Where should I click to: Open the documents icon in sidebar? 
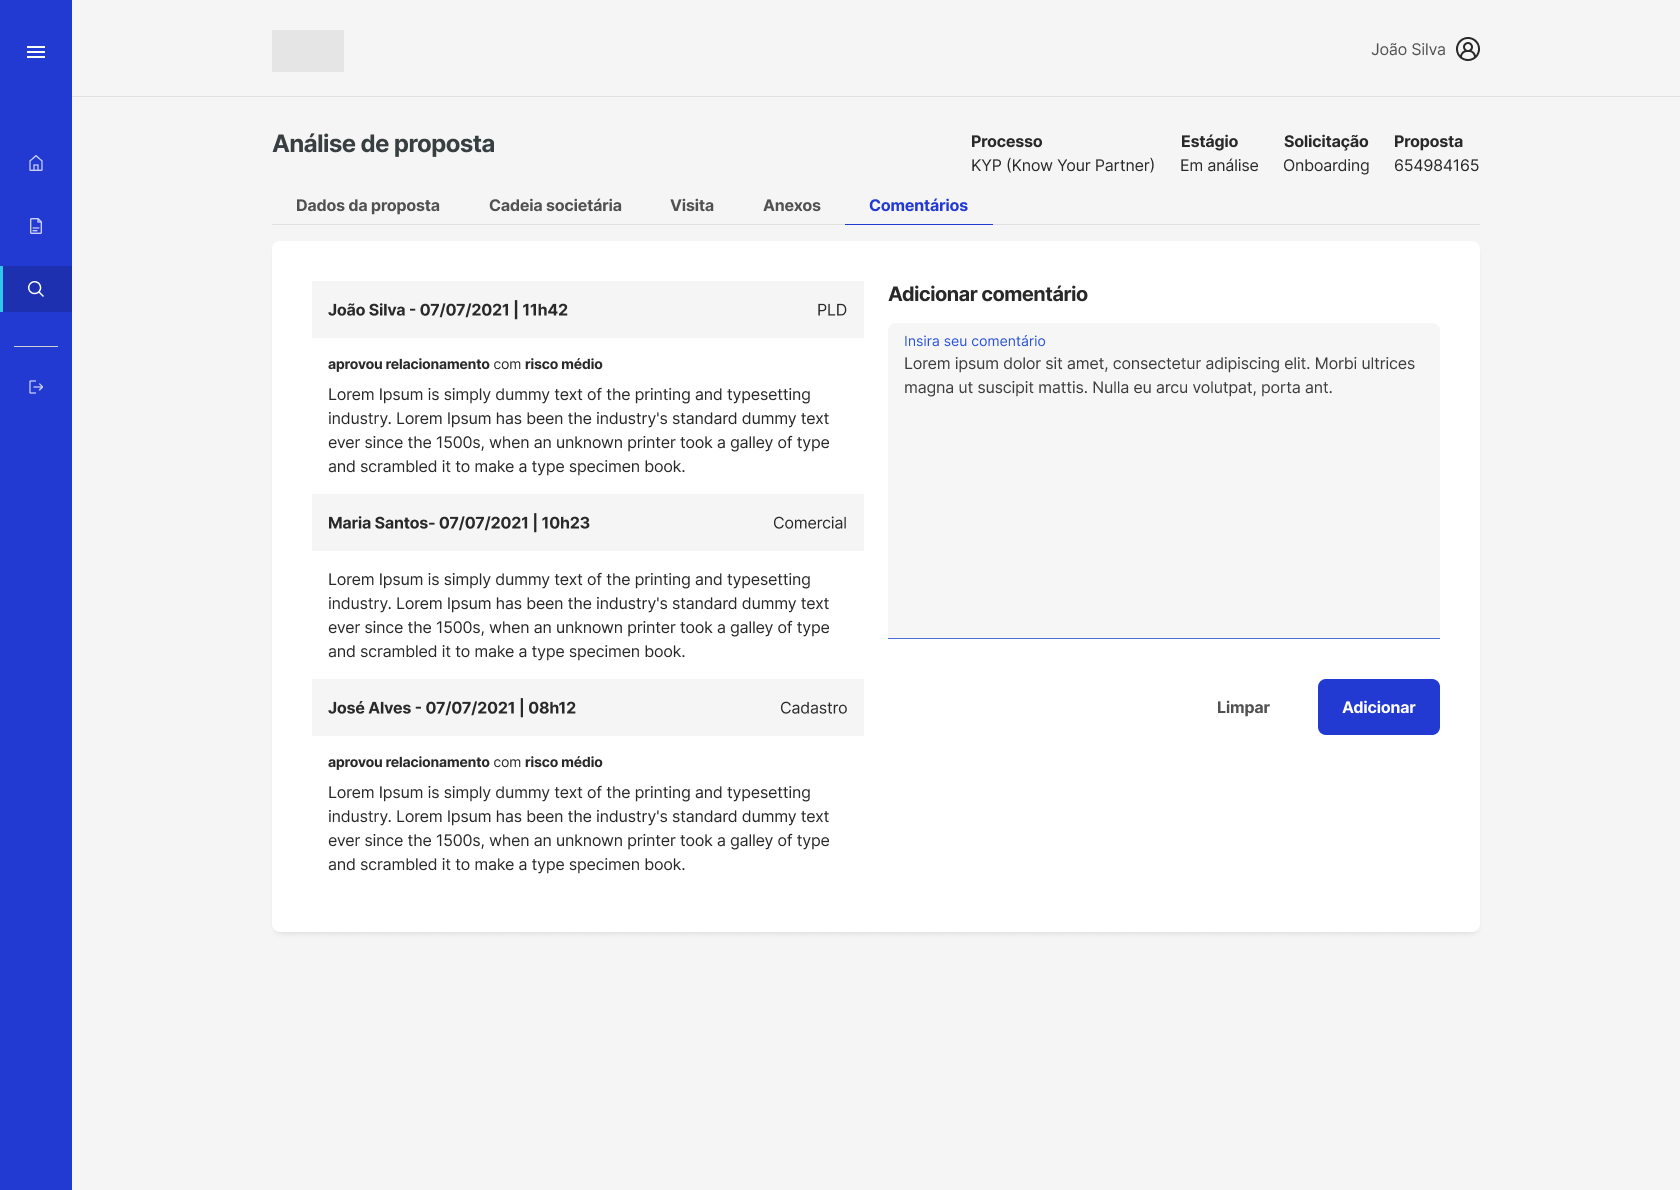pos(36,226)
